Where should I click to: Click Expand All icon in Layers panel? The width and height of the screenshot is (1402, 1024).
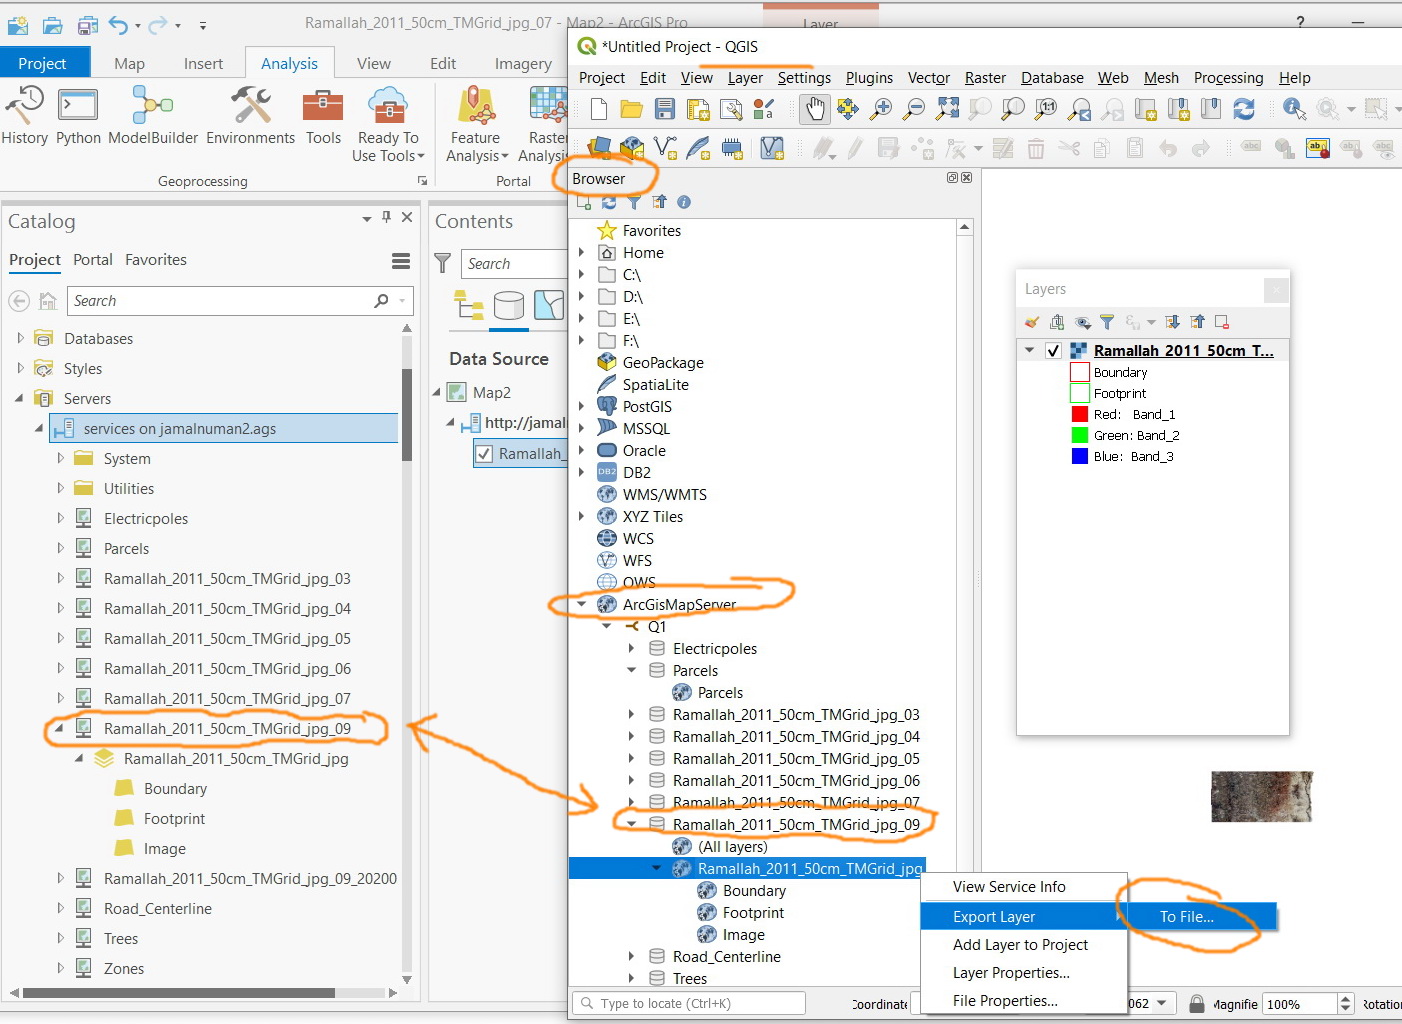coord(1172,322)
